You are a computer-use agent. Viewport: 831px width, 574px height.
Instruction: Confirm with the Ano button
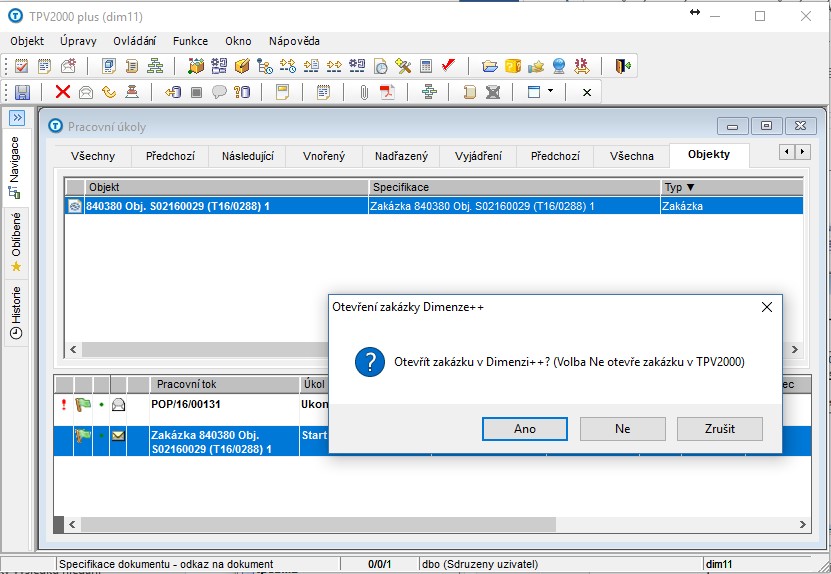[525, 429]
